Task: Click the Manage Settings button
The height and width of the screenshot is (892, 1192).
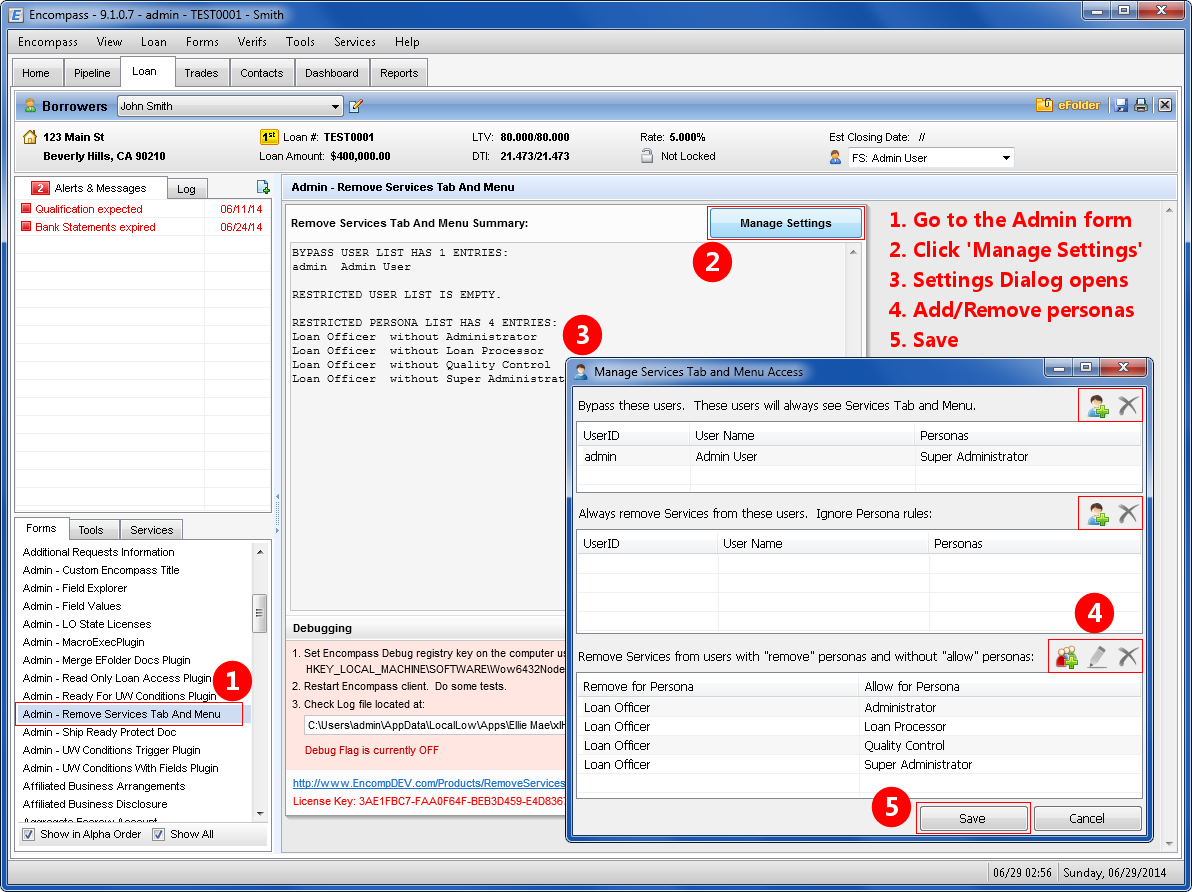Action: coord(786,223)
